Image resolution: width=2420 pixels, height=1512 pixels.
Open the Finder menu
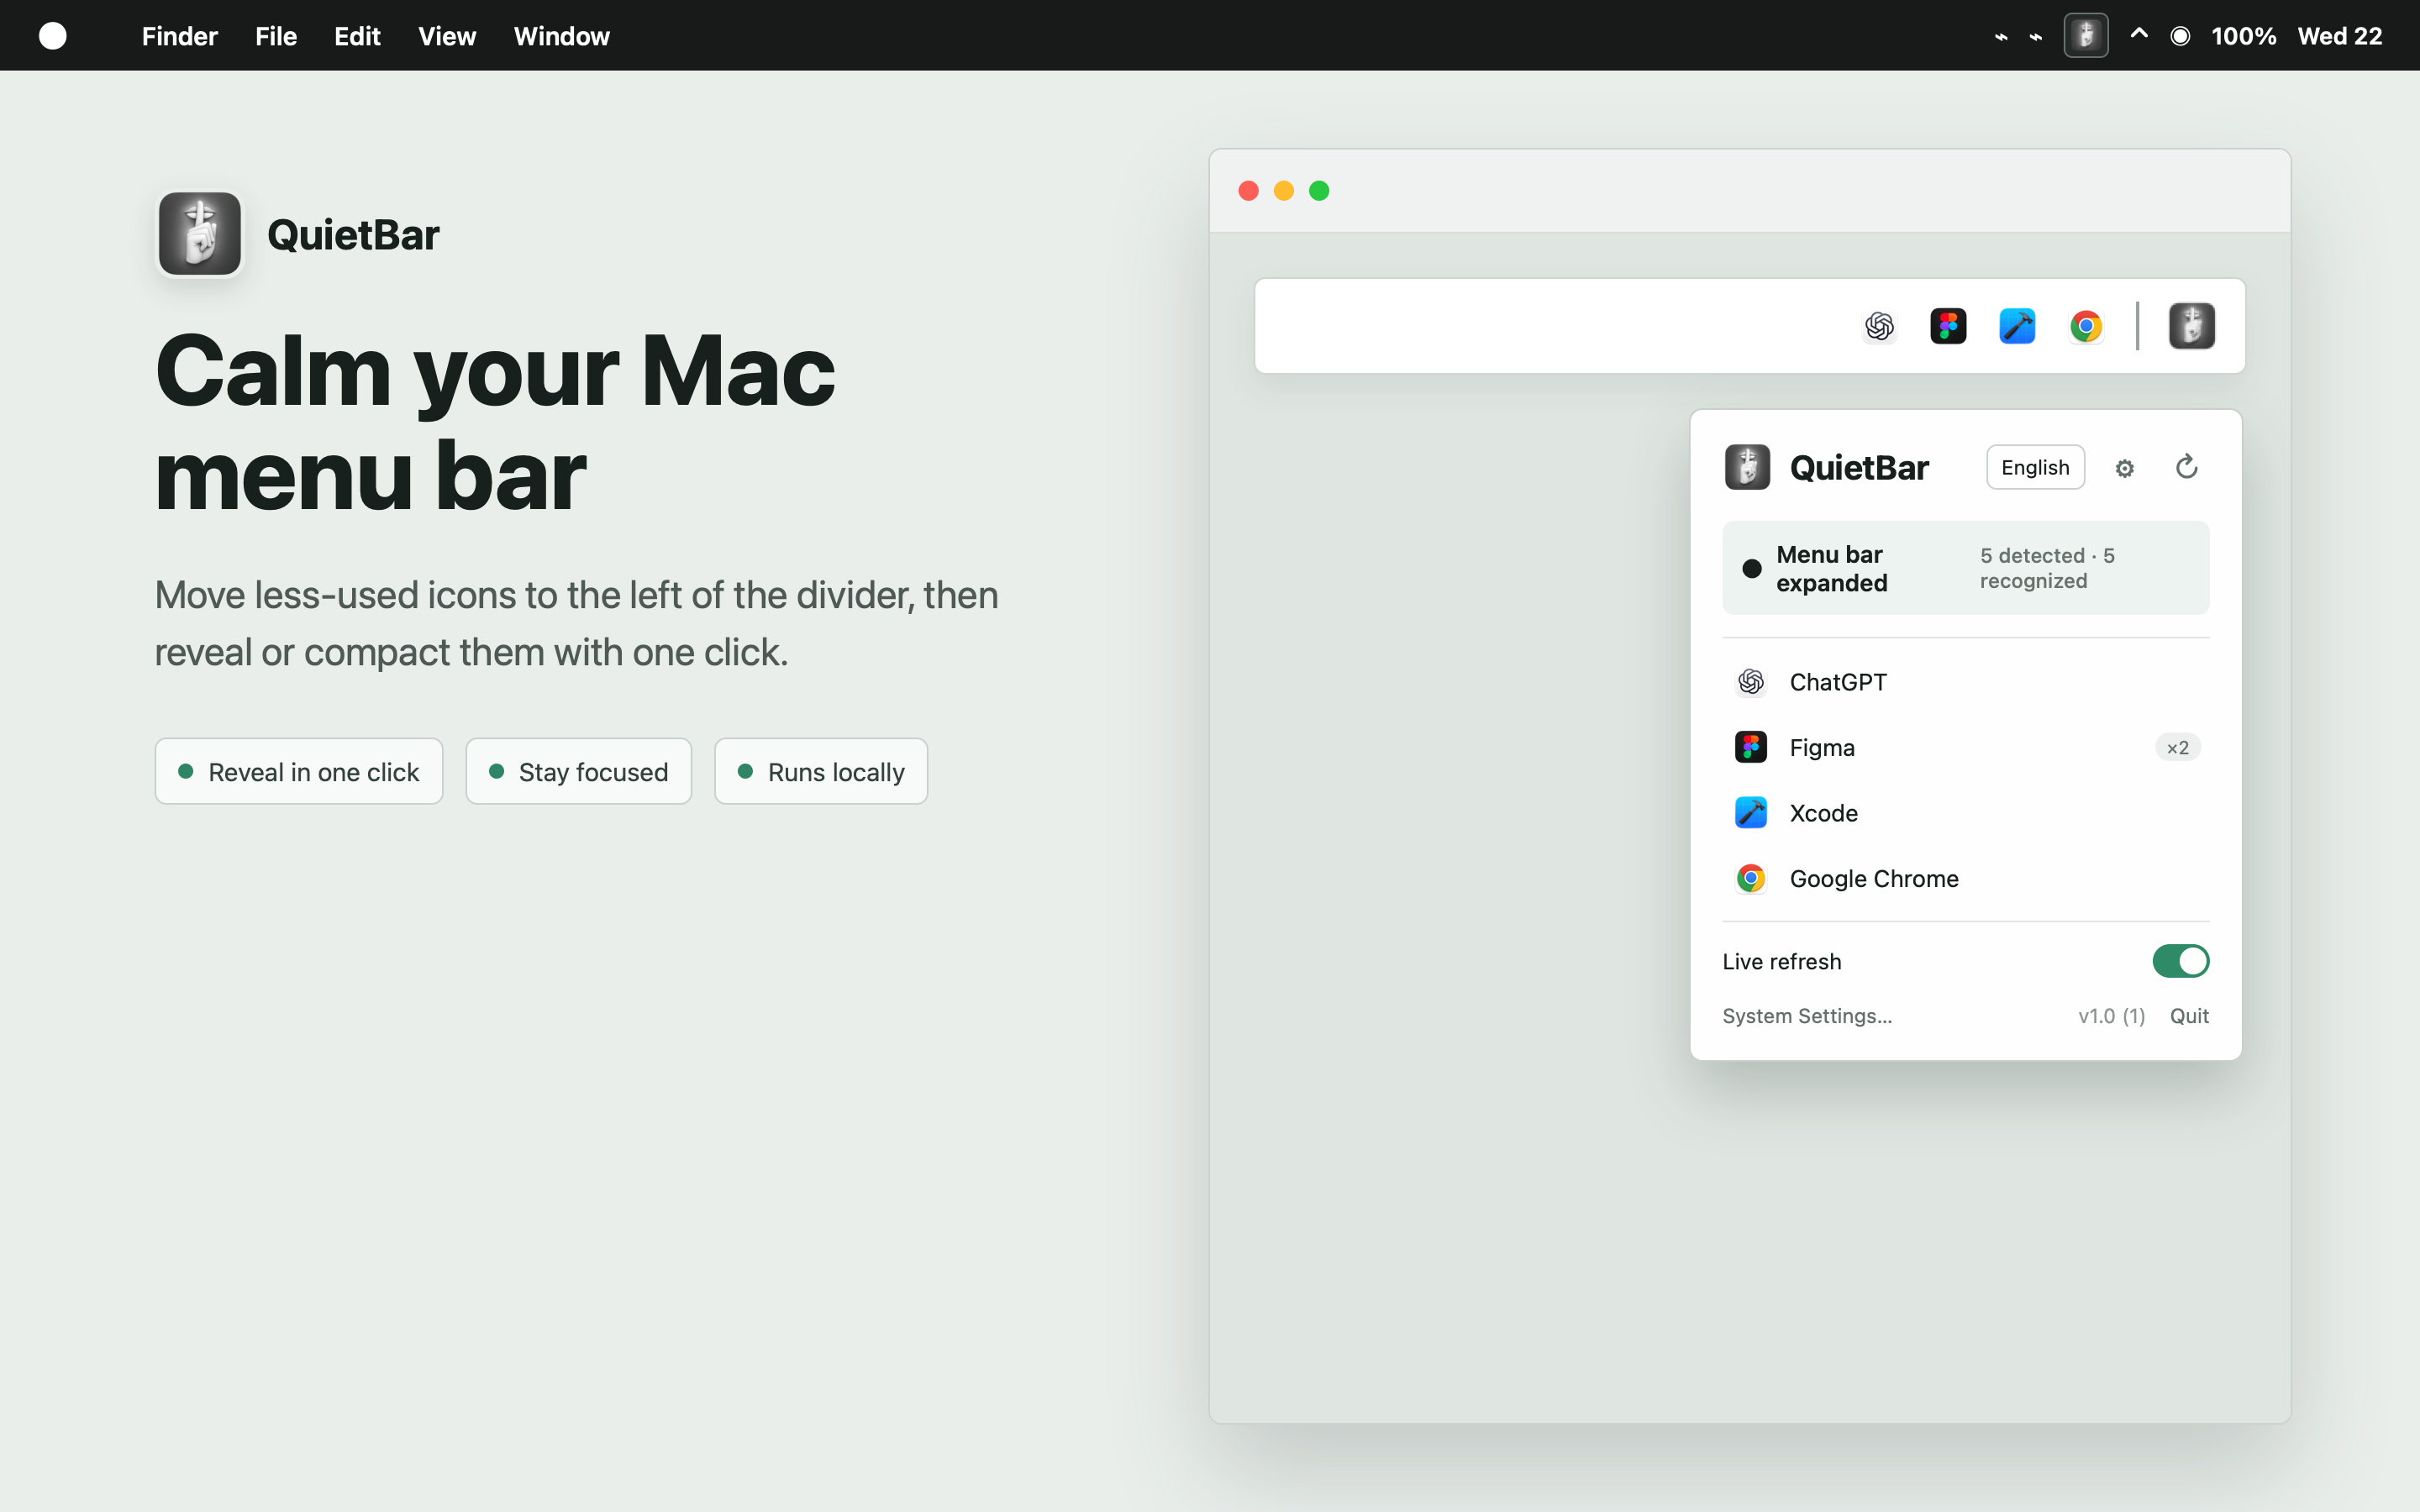pyautogui.click(x=179, y=36)
